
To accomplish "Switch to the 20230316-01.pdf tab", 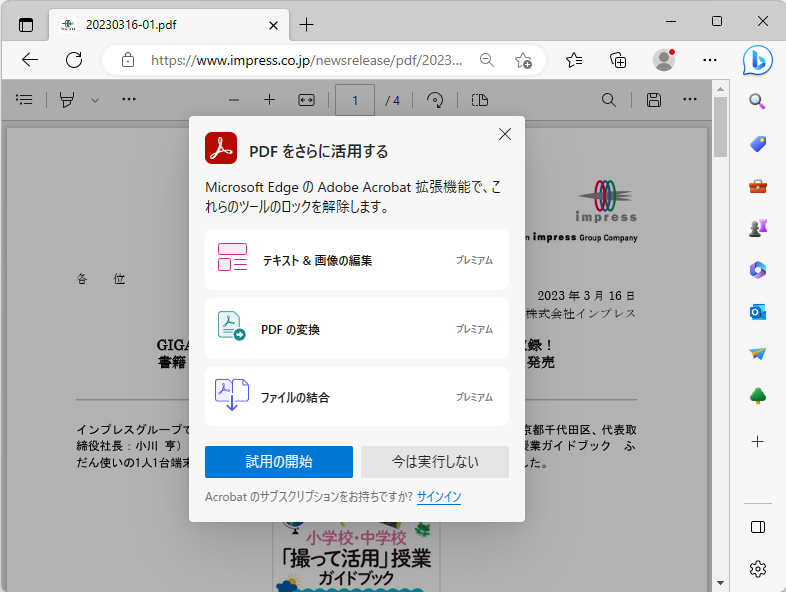I will coord(169,25).
